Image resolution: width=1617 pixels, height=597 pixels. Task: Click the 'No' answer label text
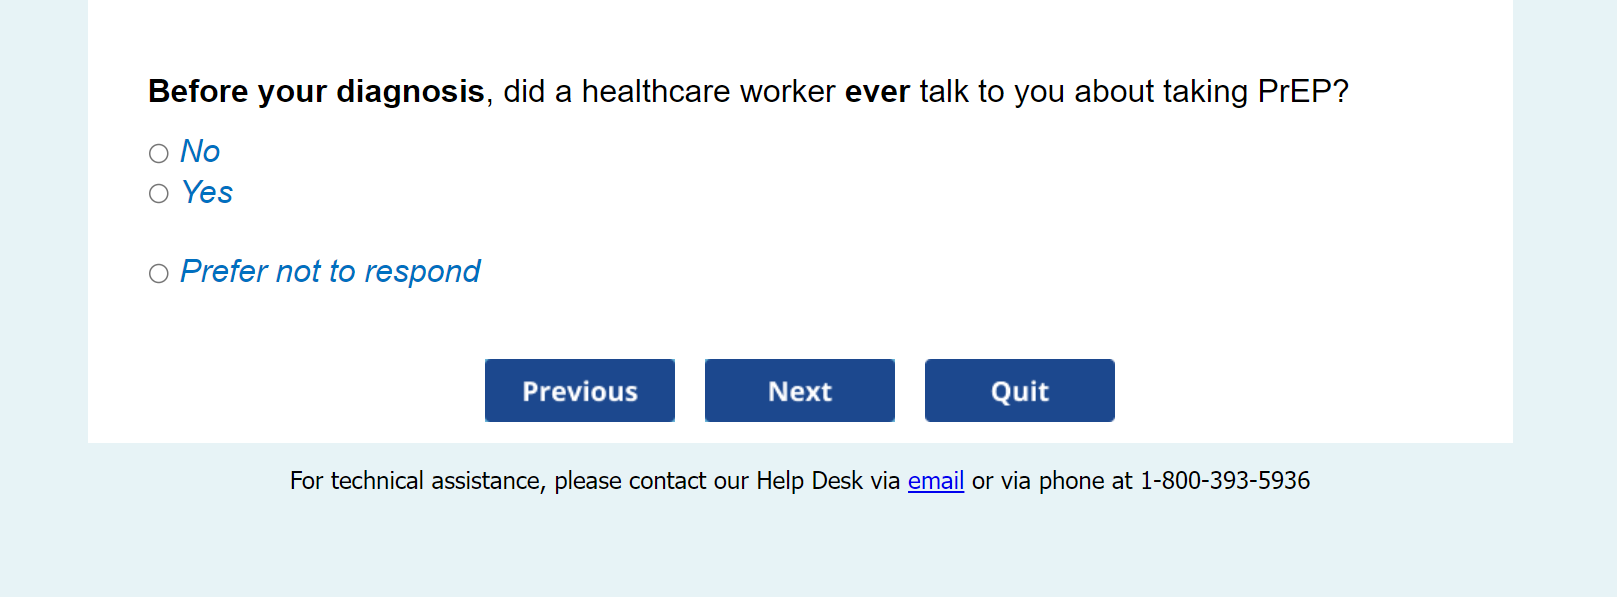tap(200, 151)
